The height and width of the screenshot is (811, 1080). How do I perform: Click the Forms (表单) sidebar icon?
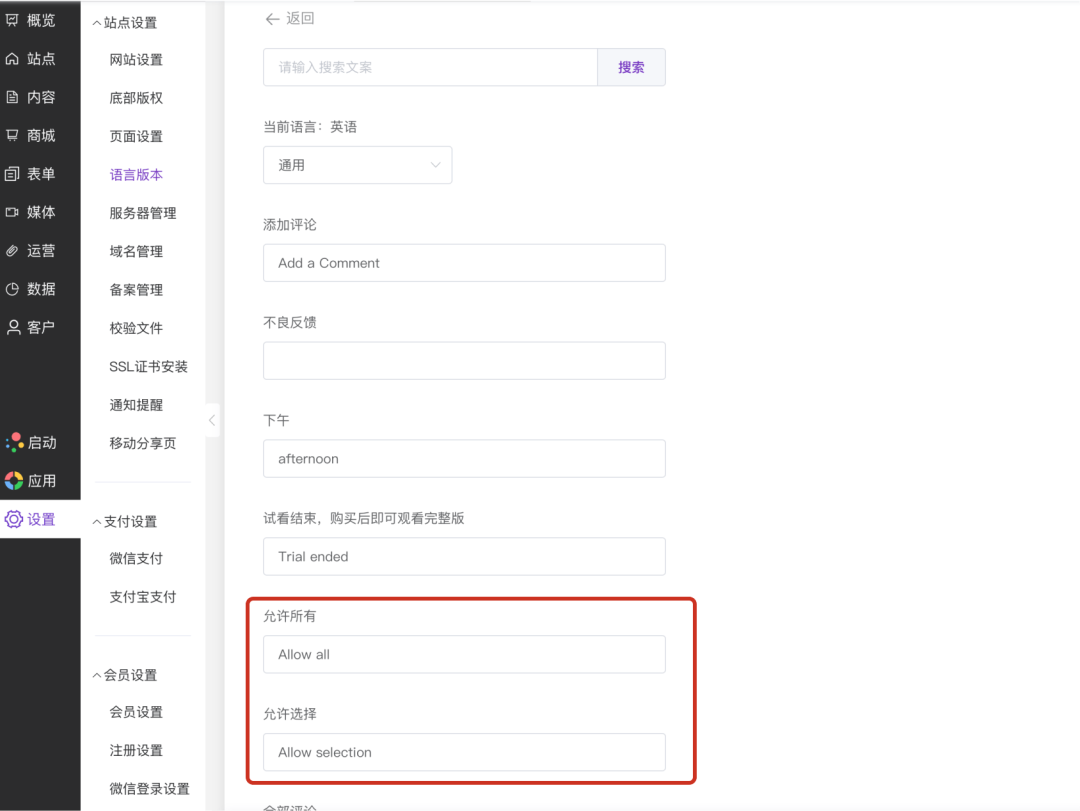coord(13,174)
